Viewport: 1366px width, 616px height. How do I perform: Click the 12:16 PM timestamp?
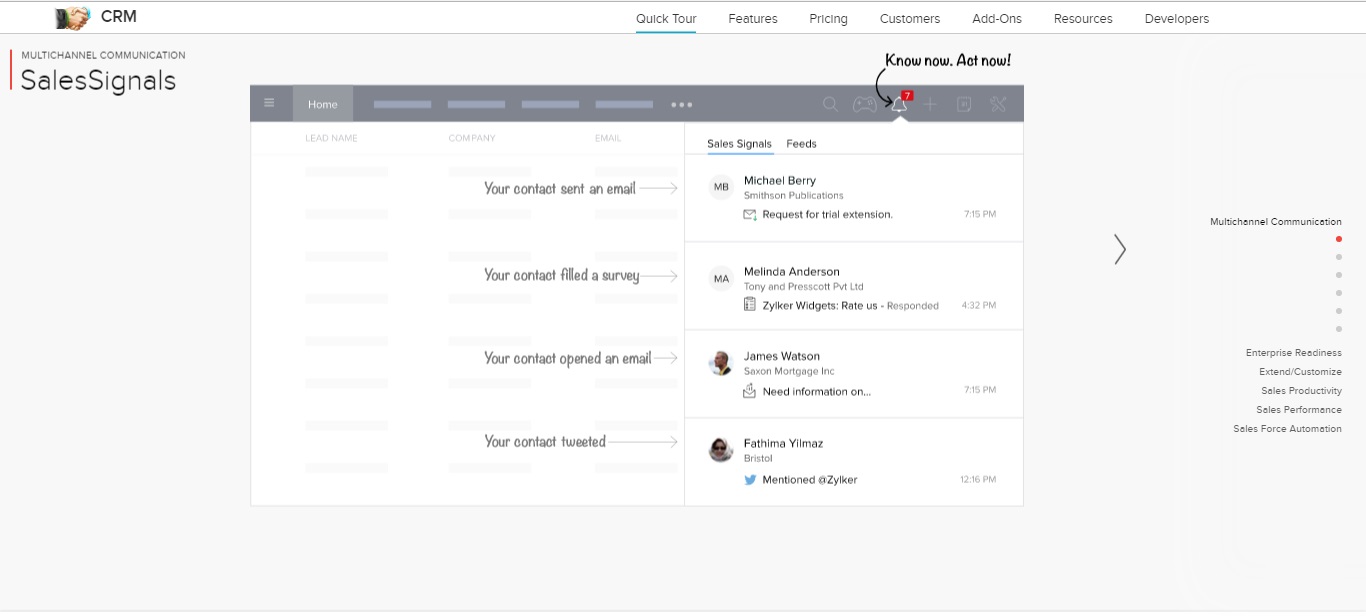[978, 479]
